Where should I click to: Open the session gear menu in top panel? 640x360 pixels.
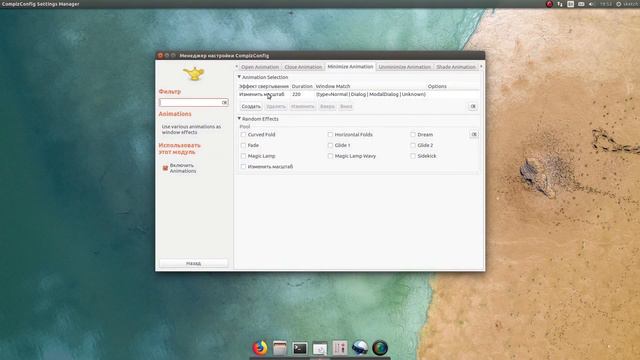(619, 4)
